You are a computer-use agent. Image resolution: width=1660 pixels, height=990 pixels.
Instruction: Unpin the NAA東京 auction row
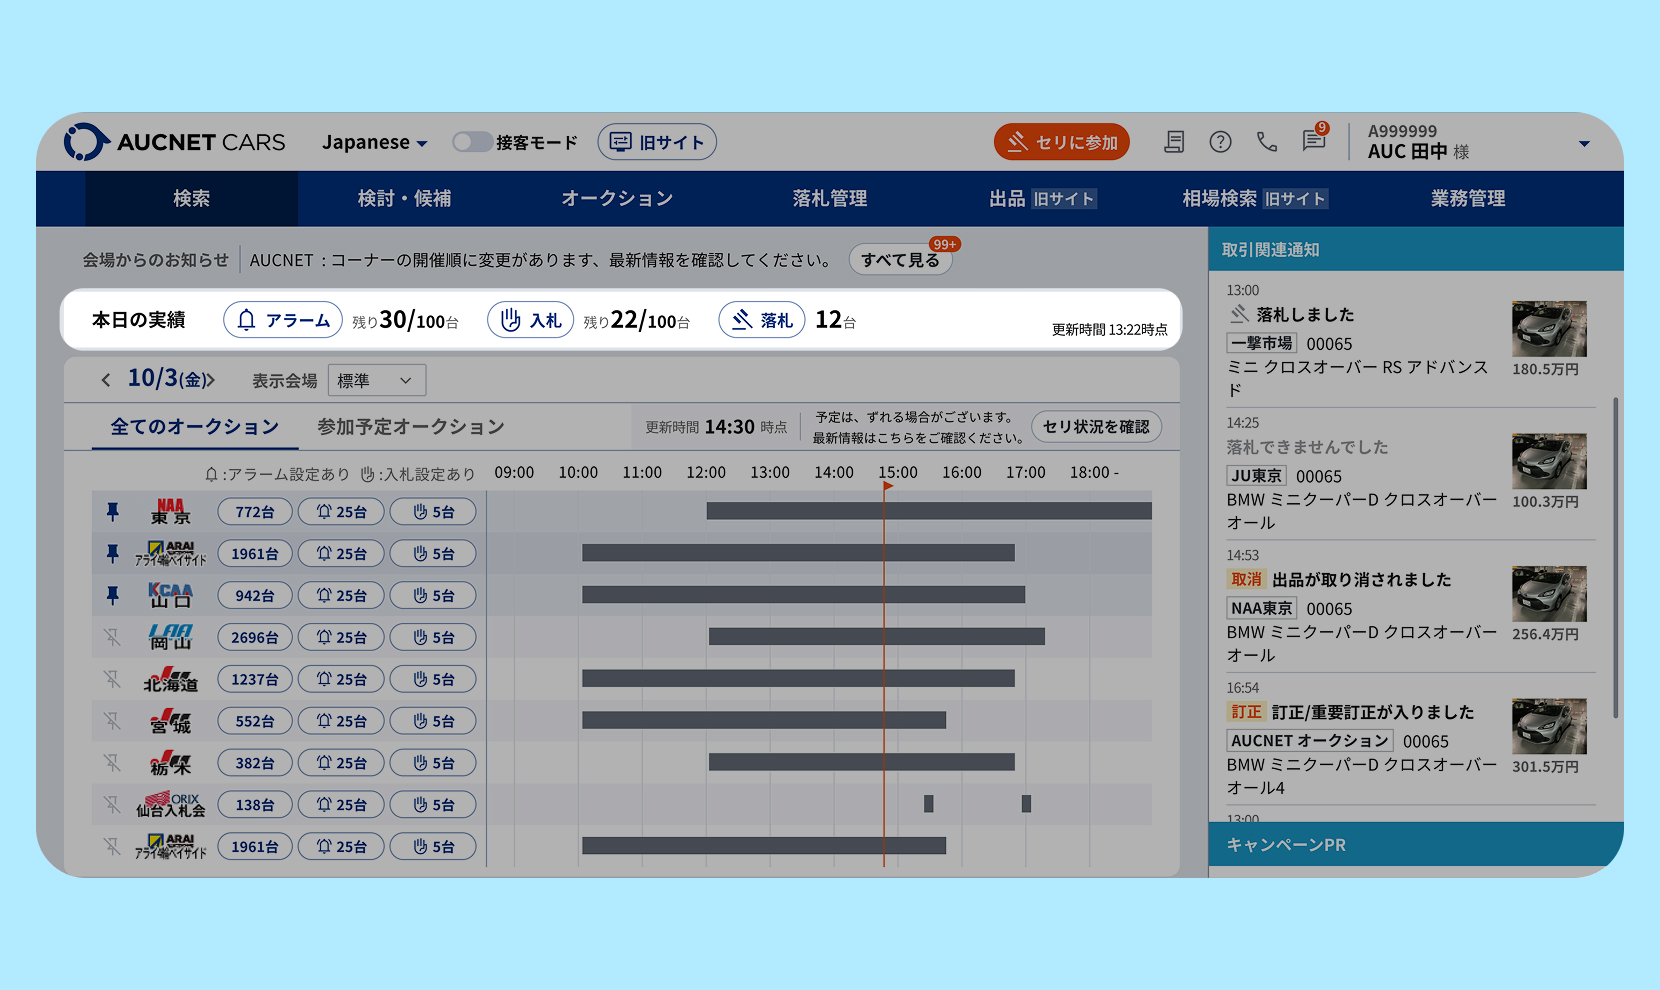[x=113, y=512]
